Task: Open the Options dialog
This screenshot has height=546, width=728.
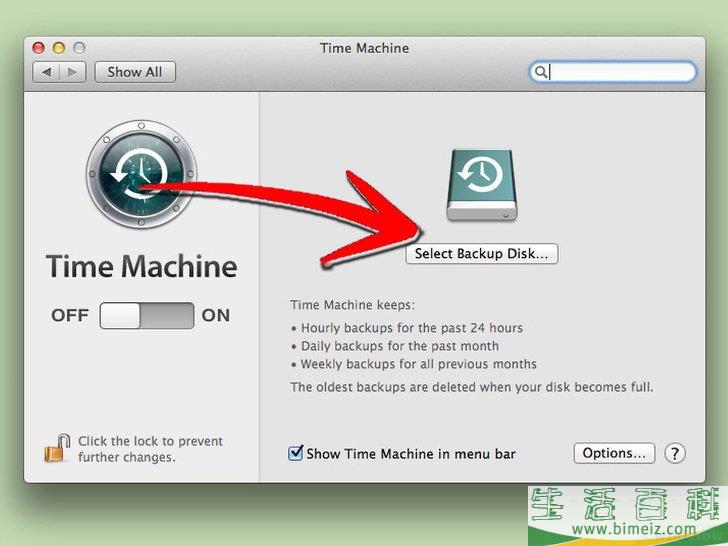Action: (614, 453)
